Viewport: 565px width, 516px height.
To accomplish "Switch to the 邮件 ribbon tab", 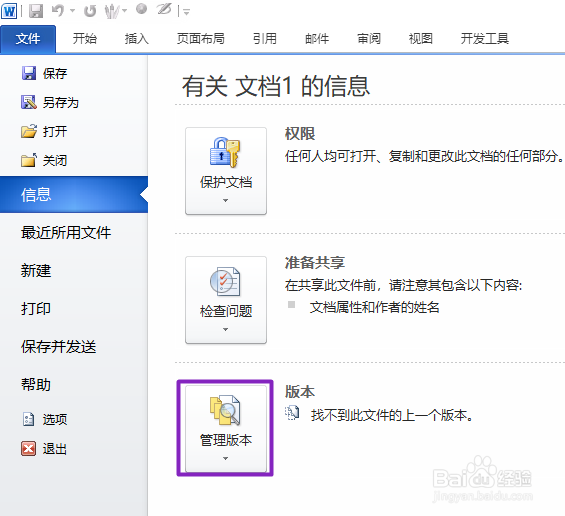I will click(x=317, y=39).
